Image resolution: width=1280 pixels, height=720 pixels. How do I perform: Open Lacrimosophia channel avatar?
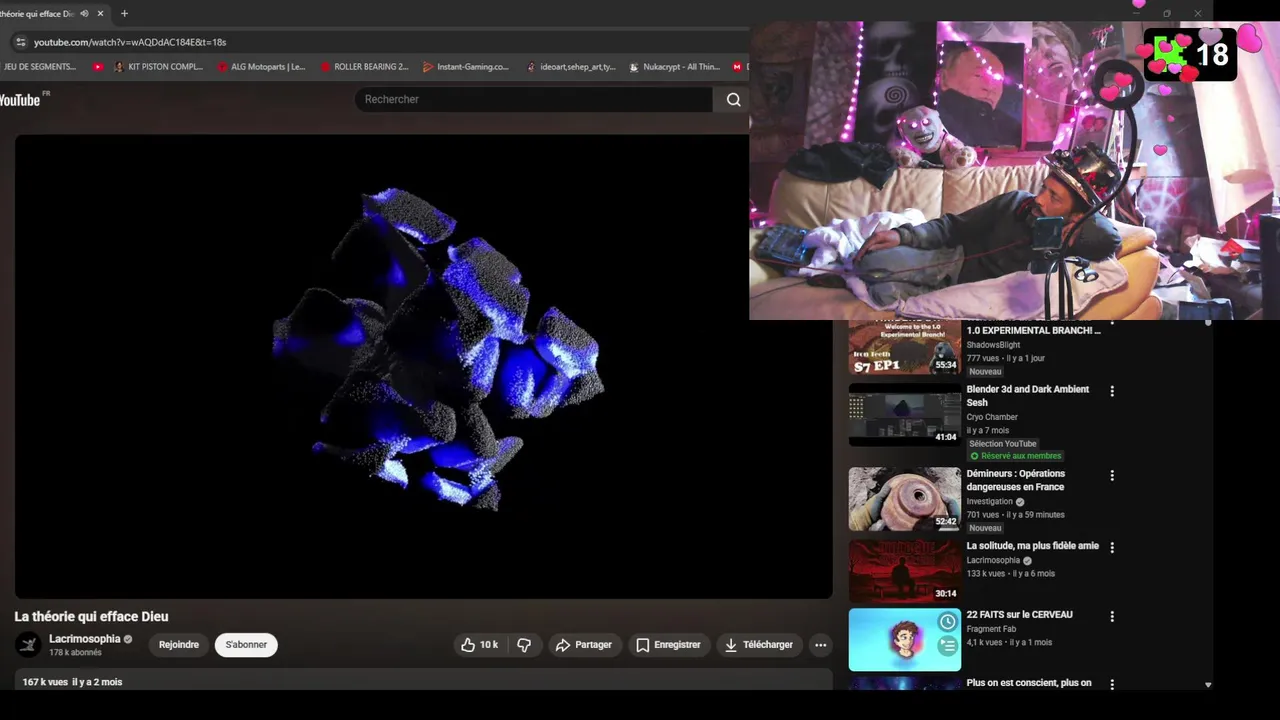pos(29,645)
